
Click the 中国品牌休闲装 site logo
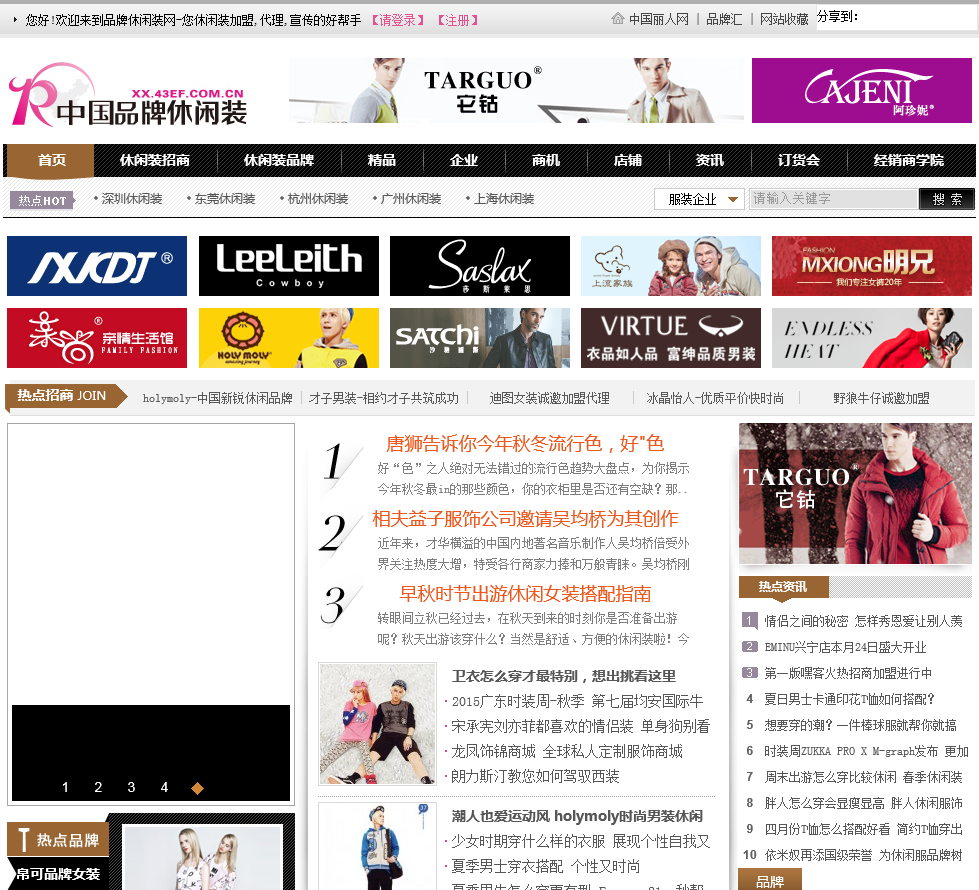[129, 95]
